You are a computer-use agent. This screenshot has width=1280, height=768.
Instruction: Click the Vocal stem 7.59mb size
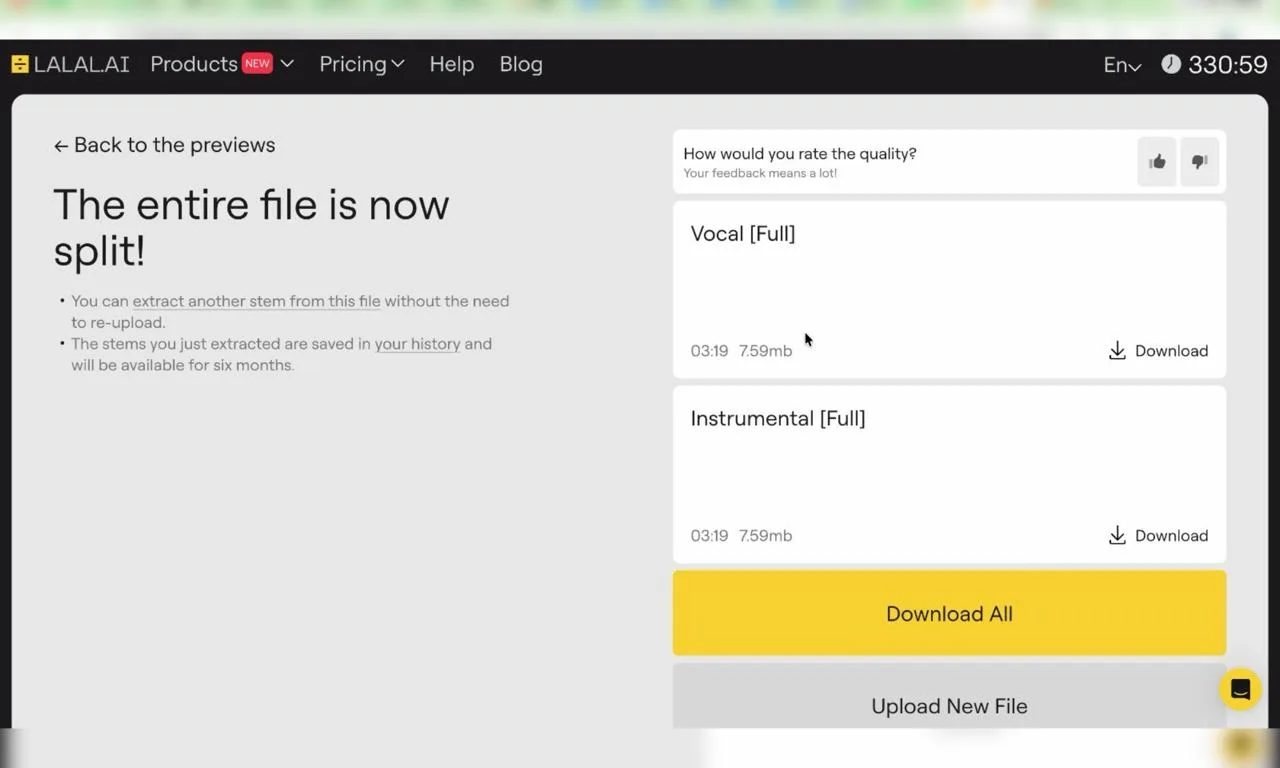(x=766, y=351)
